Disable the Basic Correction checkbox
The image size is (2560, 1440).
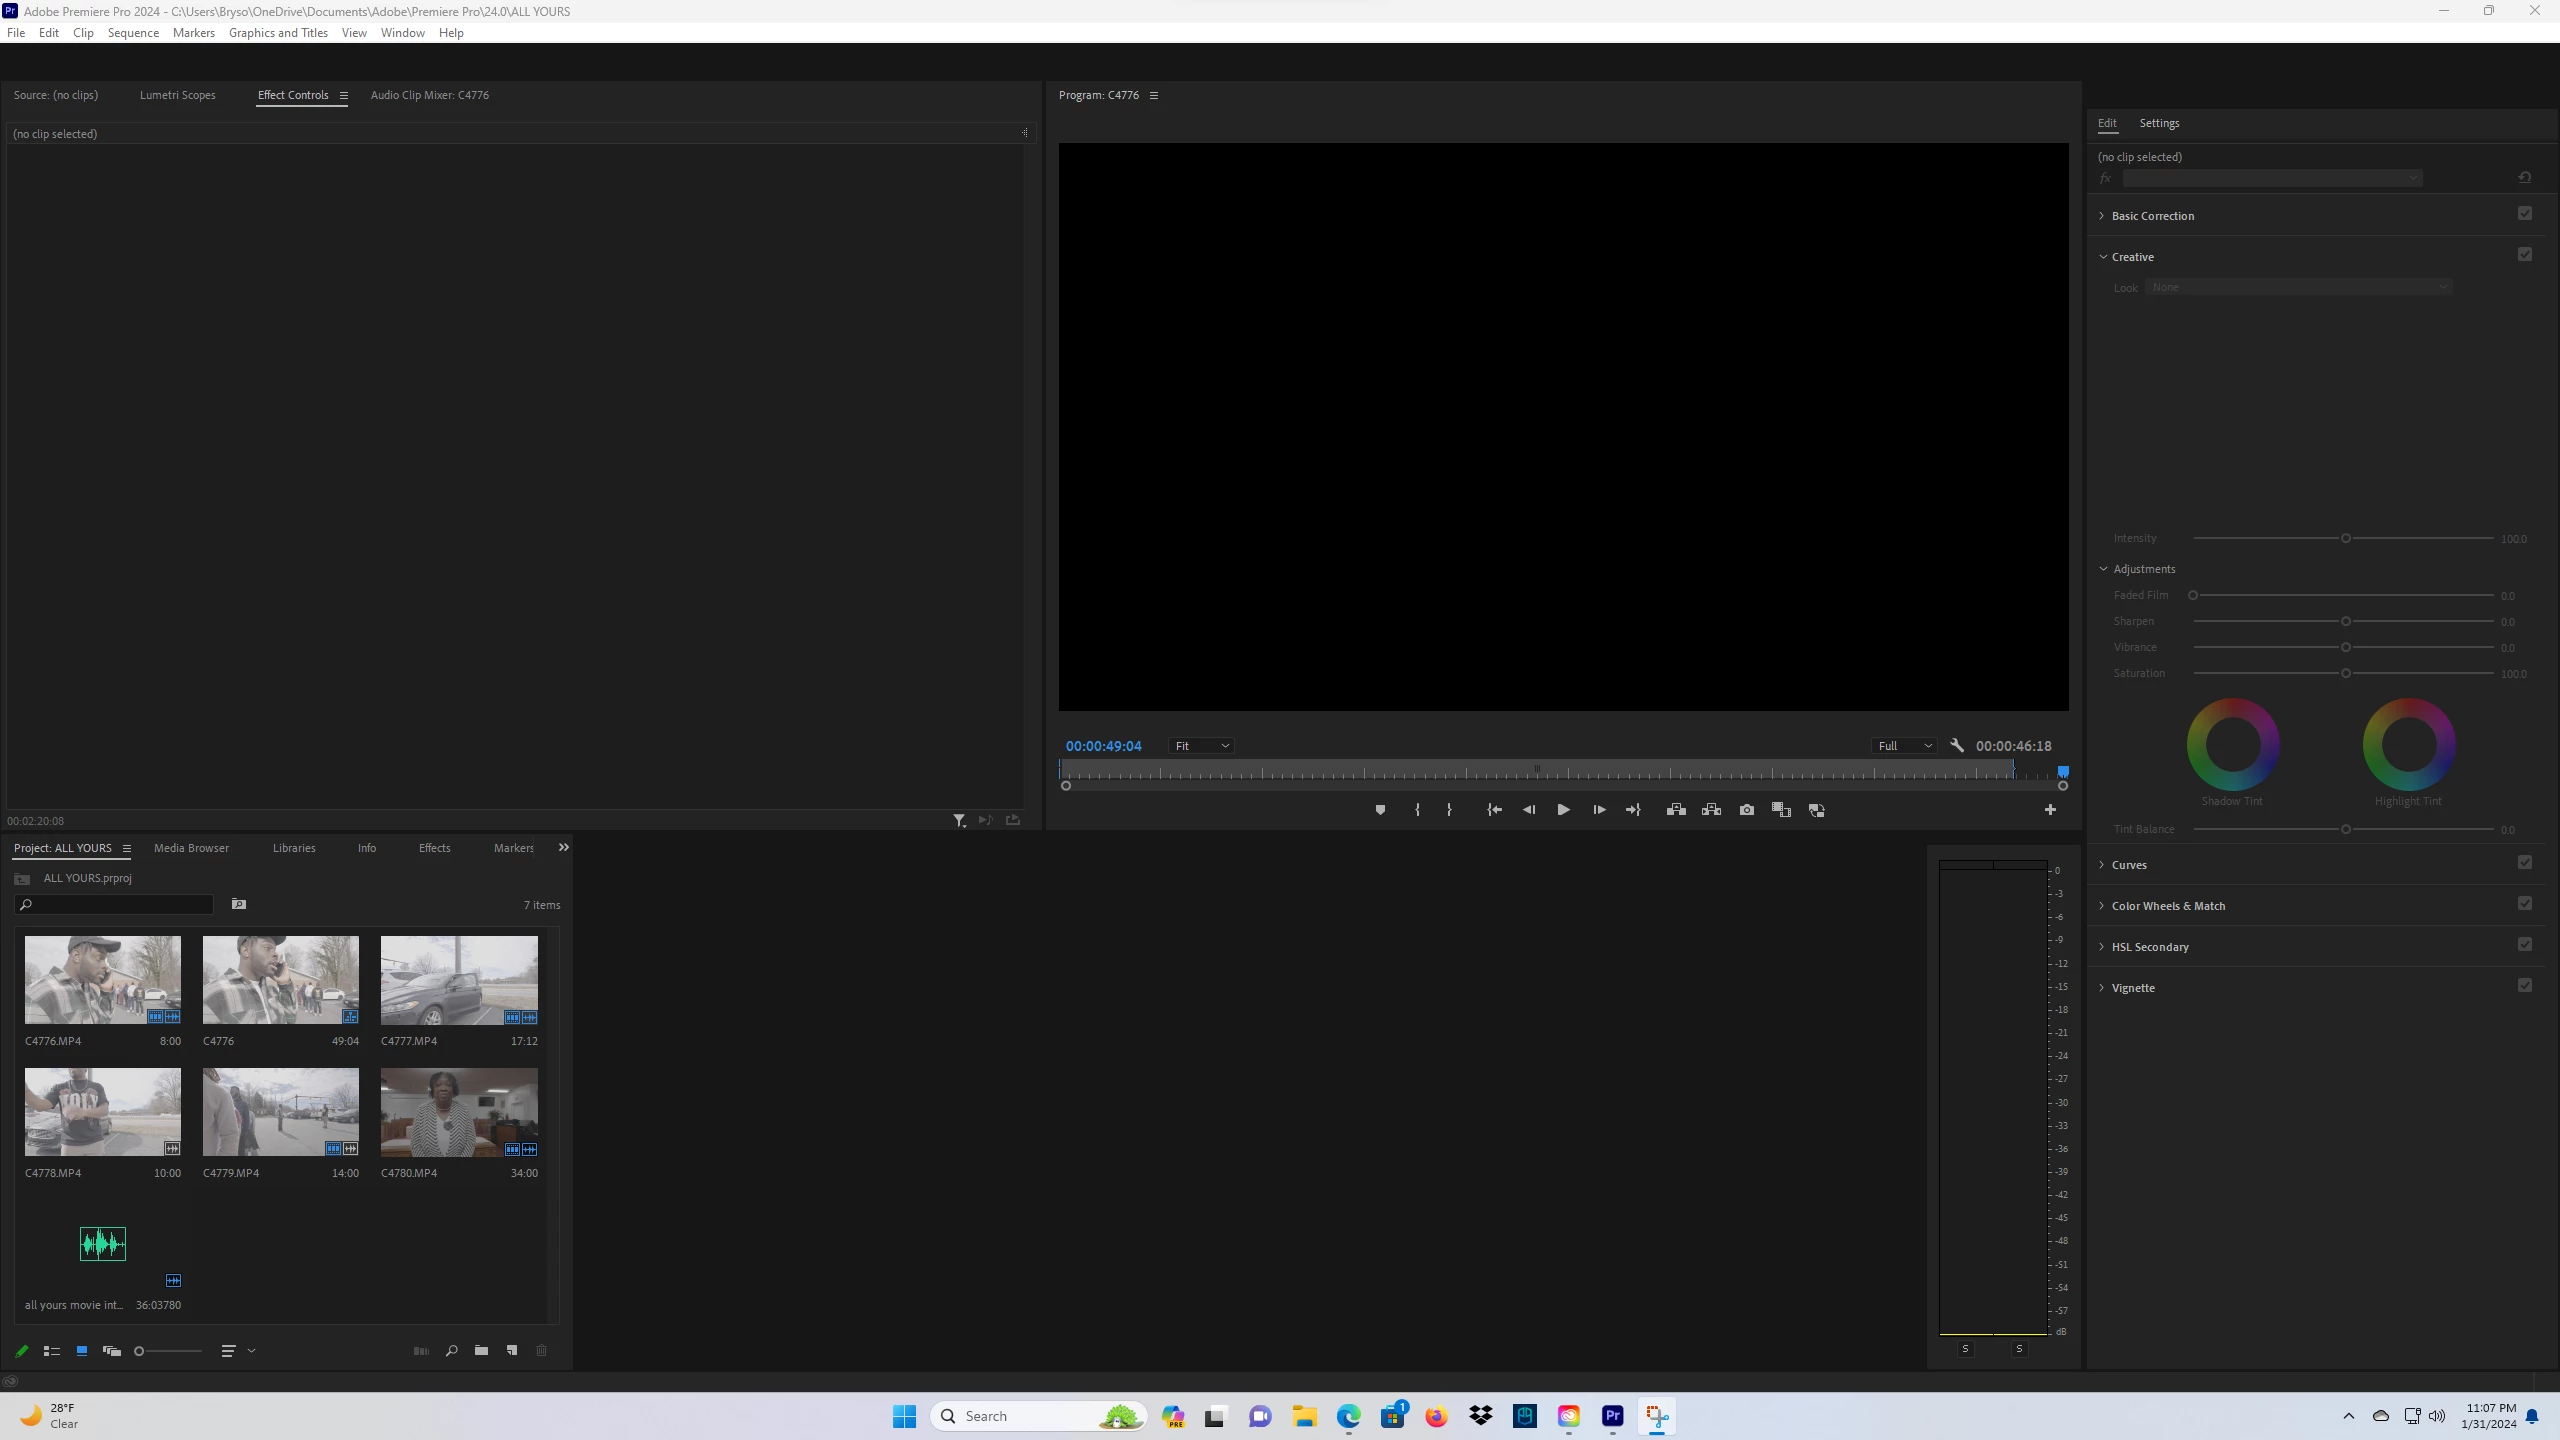[2524, 214]
